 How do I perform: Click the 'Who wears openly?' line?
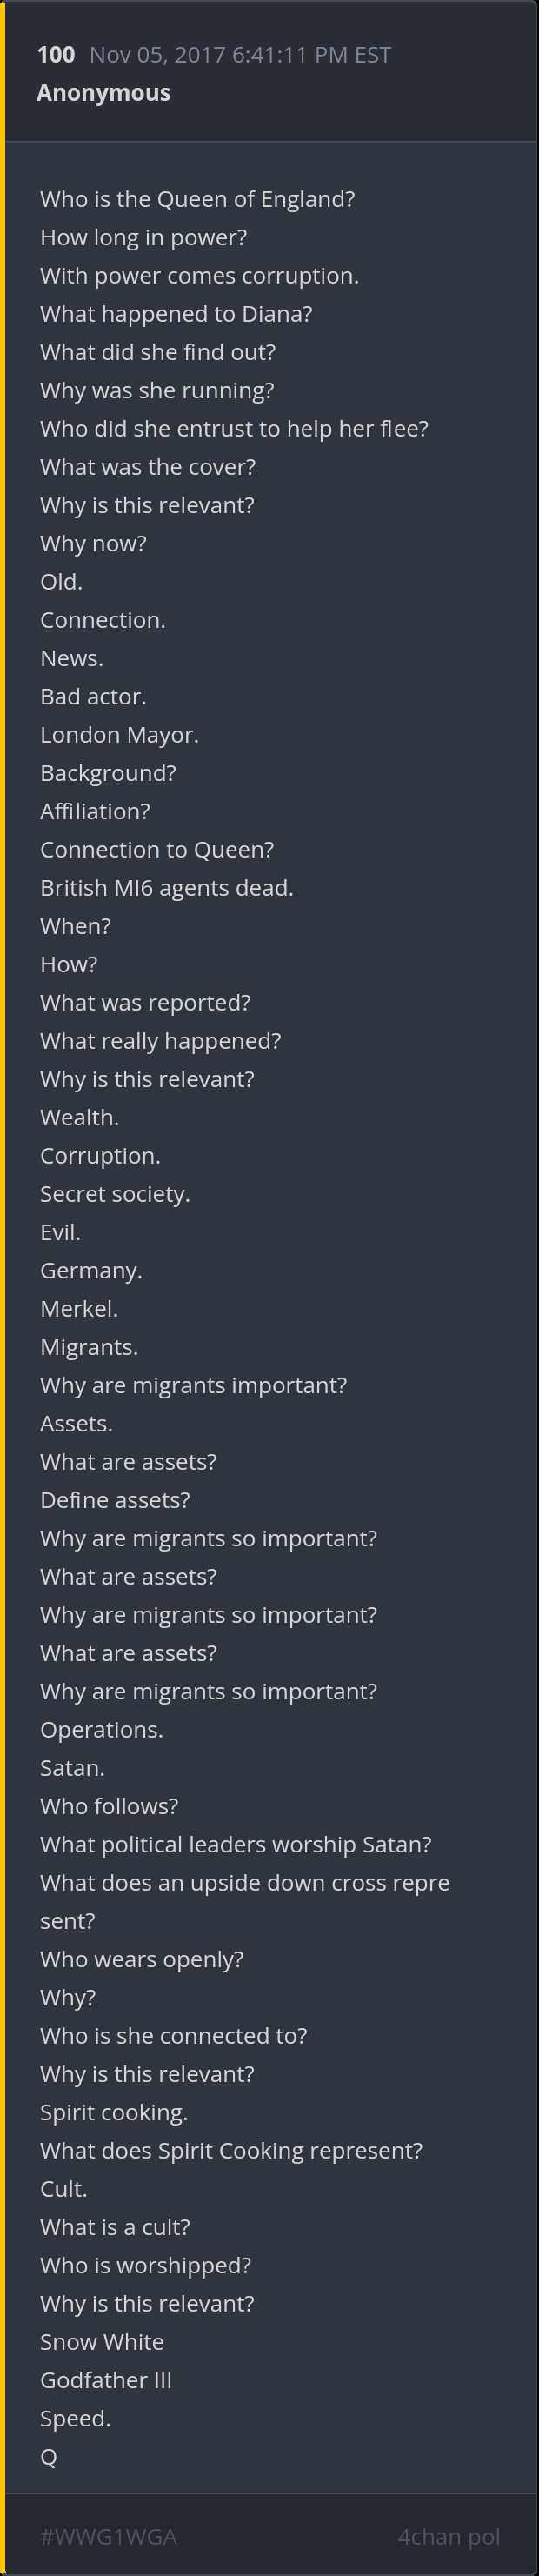(x=141, y=1959)
